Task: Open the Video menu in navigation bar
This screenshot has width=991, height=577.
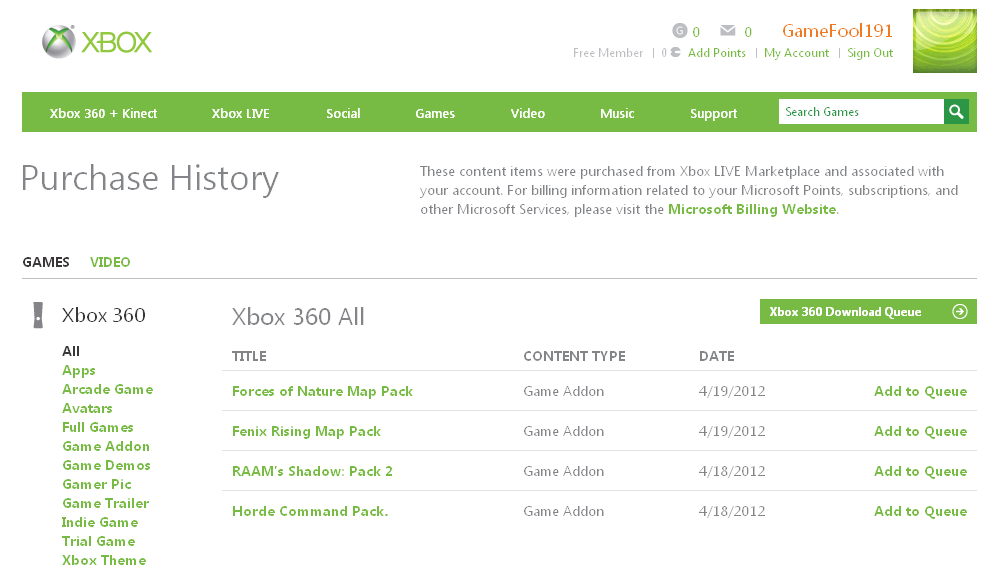Action: click(x=528, y=114)
